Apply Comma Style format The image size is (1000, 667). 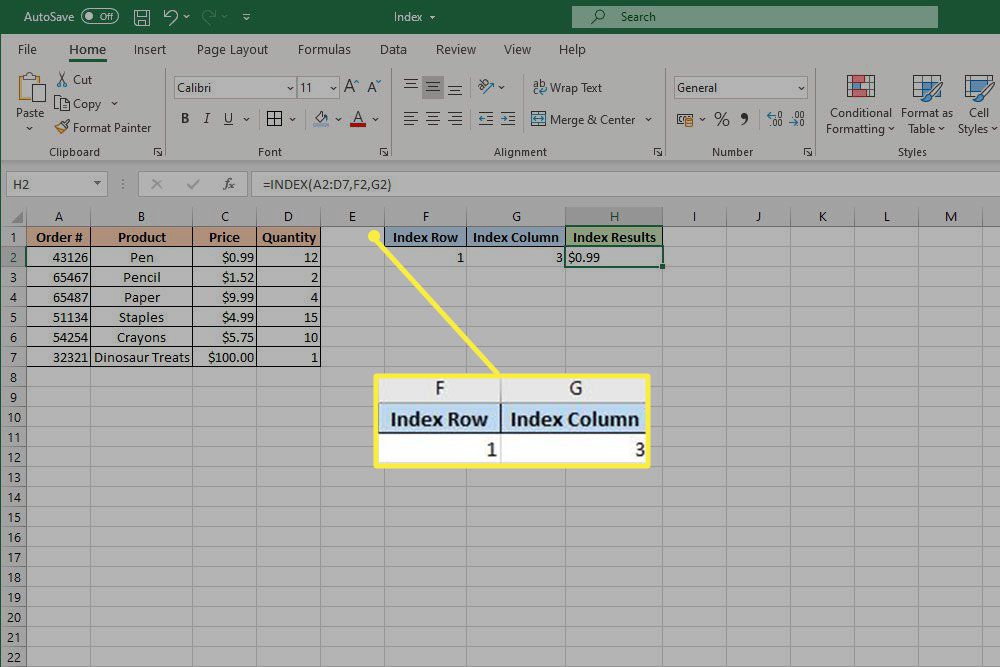click(x=744, y=119)
